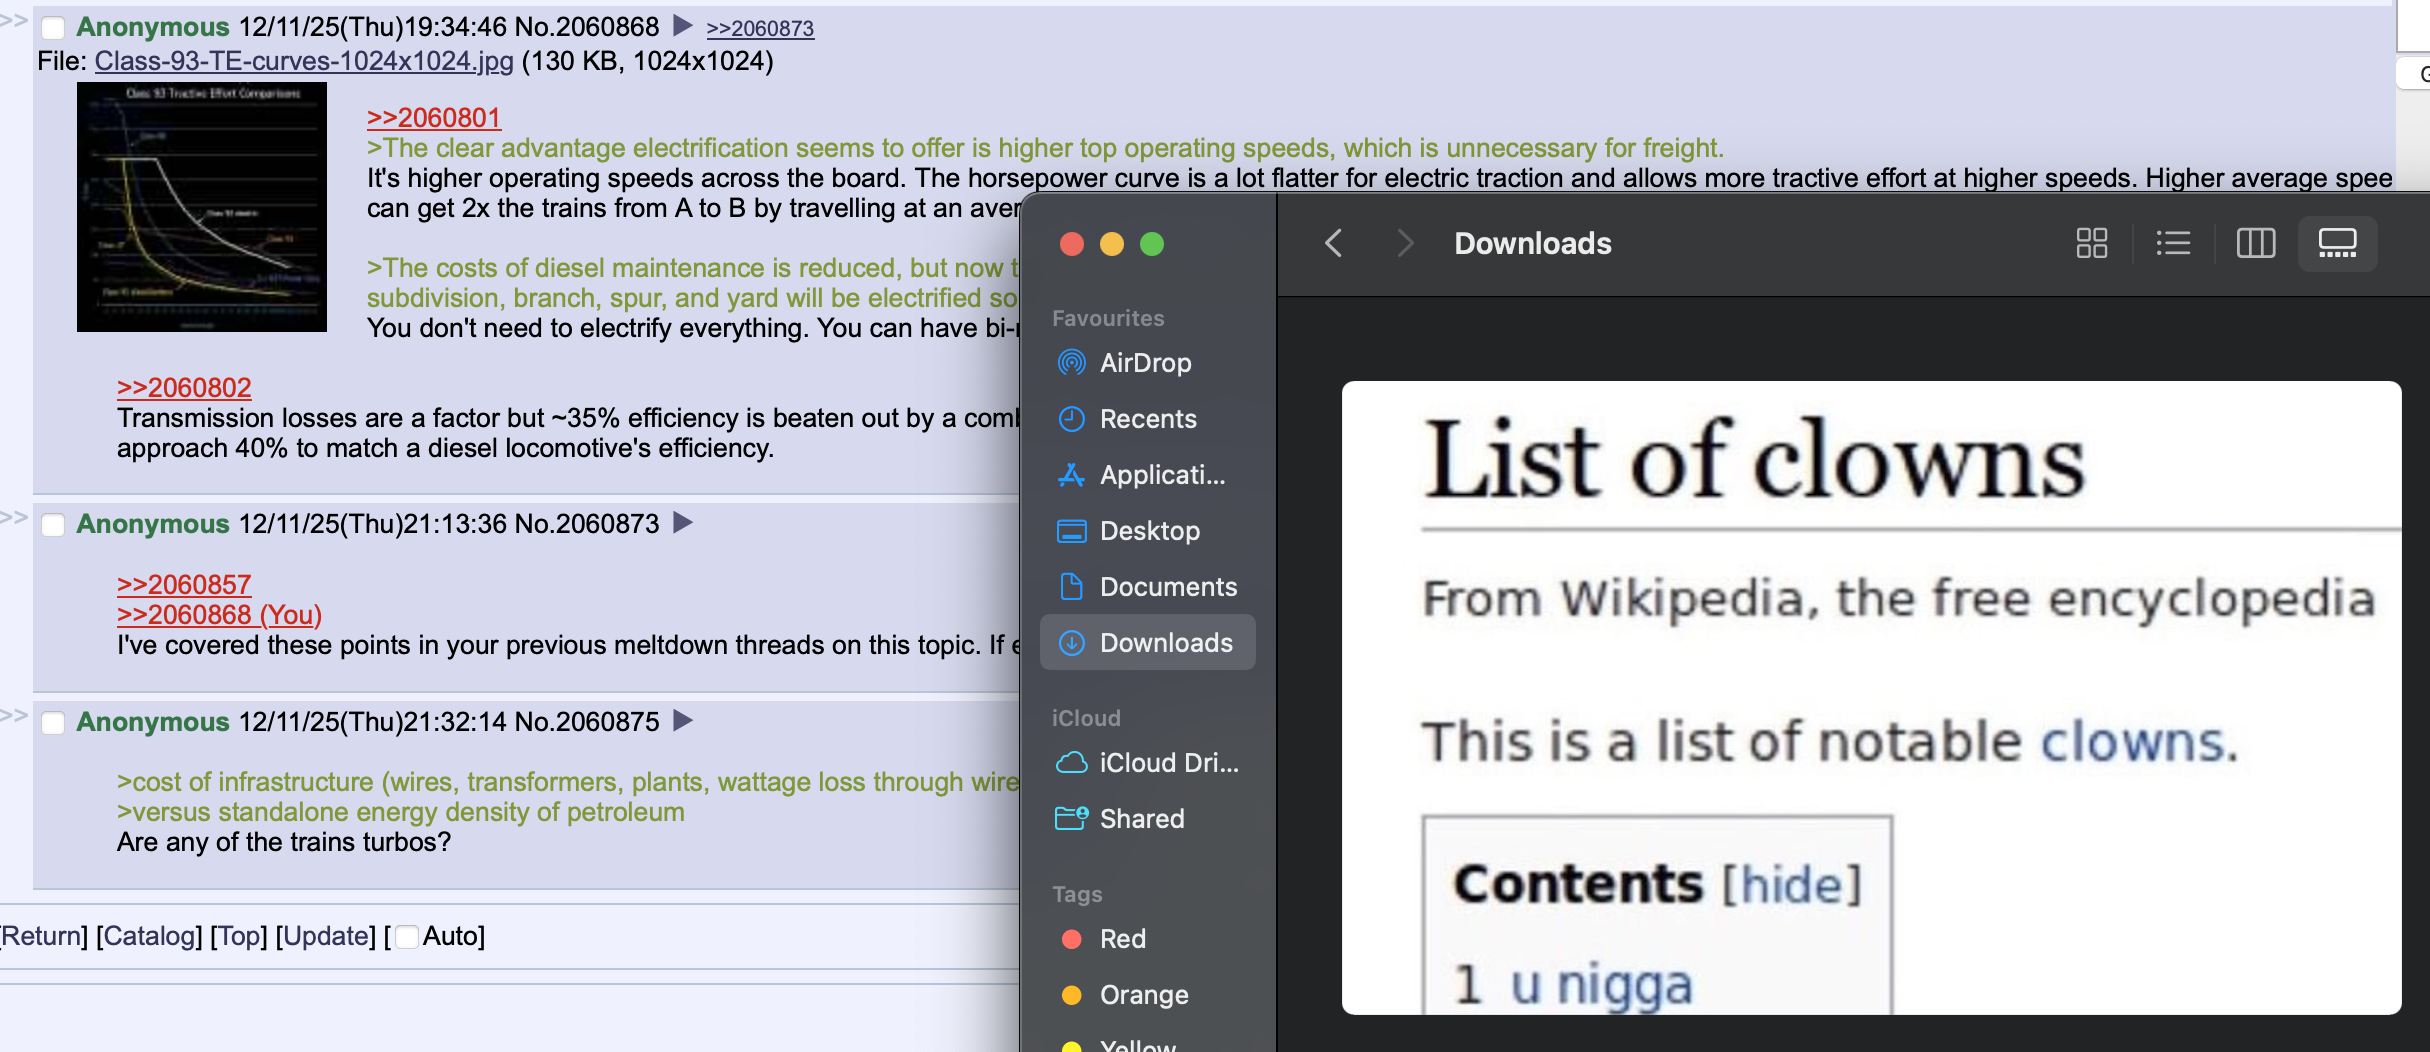
Task: Click the Shared folder icon in sidebar
Action: tap(1071, 819)
